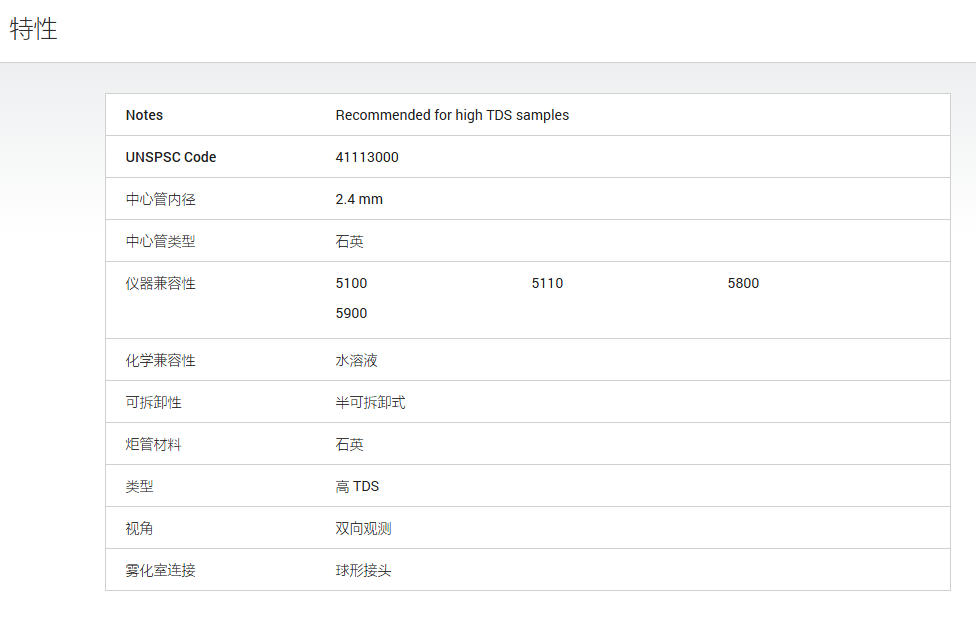Click the 41113000 code value

367,157
